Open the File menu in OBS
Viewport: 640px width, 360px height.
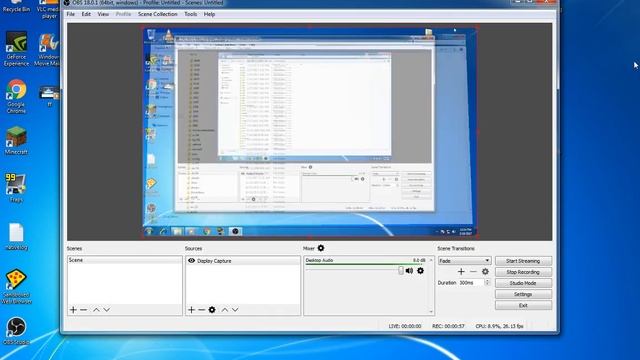pos(71,14)
